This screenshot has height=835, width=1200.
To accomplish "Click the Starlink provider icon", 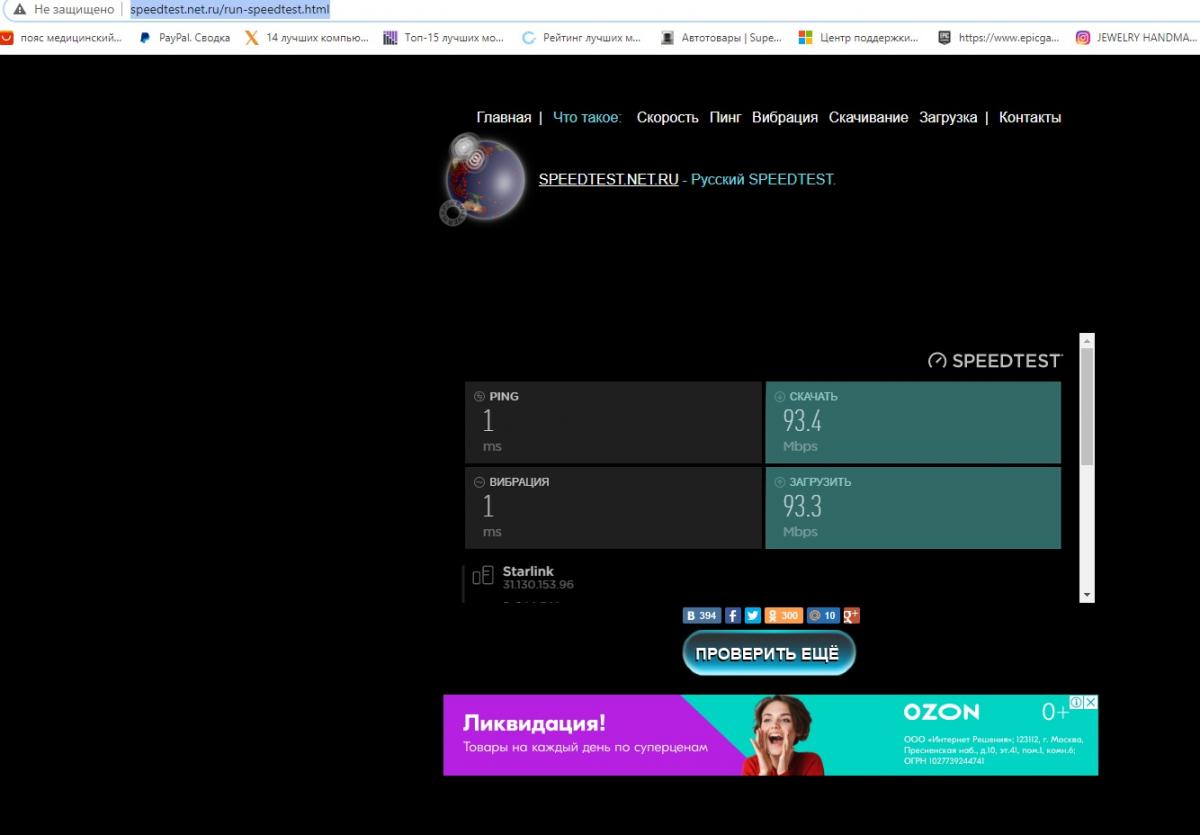I will (x=483, y=575).
